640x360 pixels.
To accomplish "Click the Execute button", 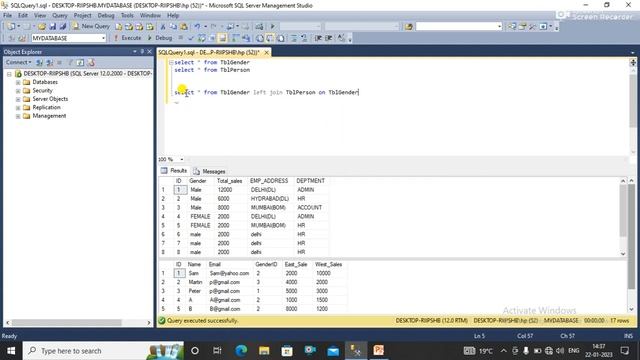I will point(127,38).
